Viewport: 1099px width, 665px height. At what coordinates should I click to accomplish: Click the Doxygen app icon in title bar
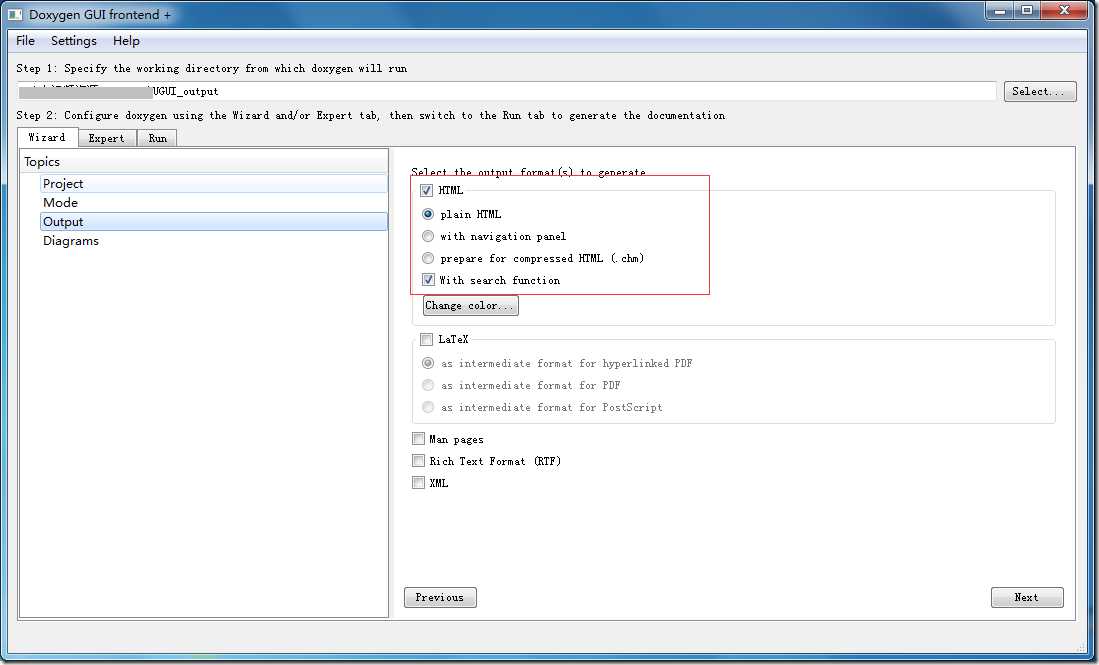[15, 14]
